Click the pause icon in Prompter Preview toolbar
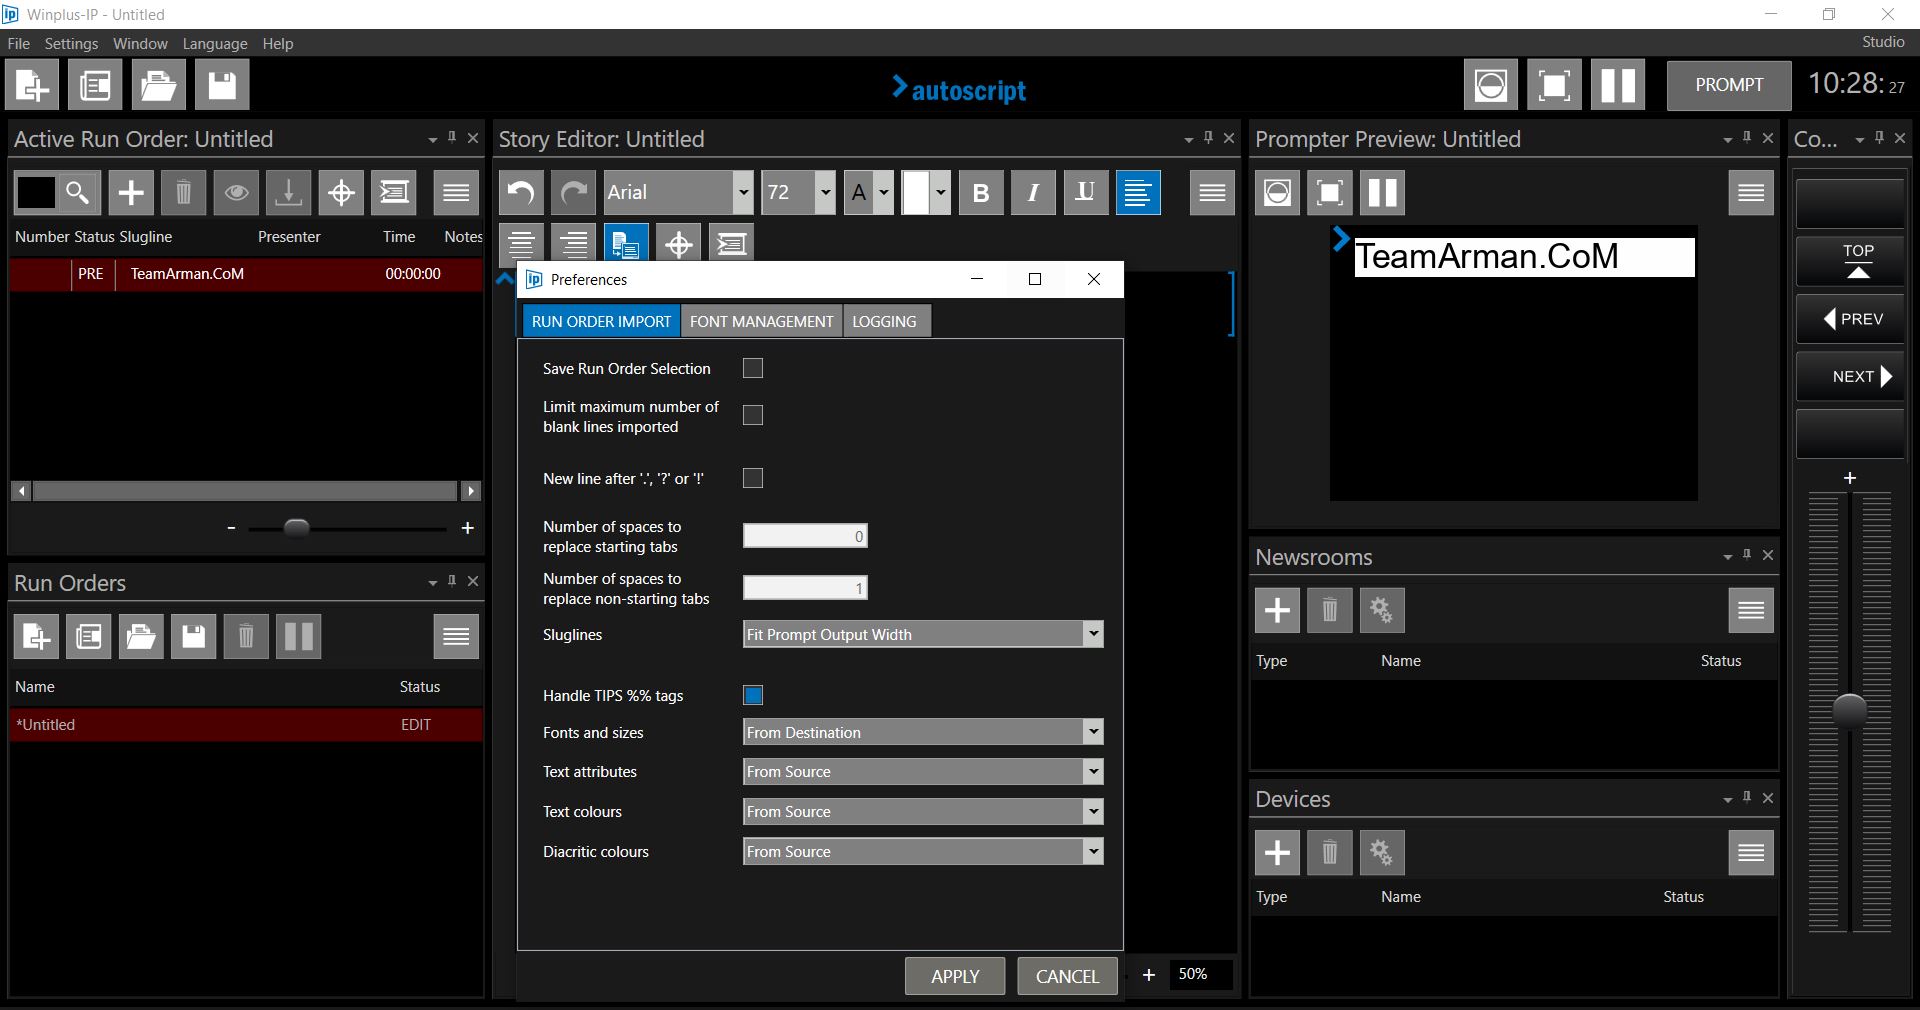1920x1010 pixels. pyautogui.click(x=1382, y=192)
